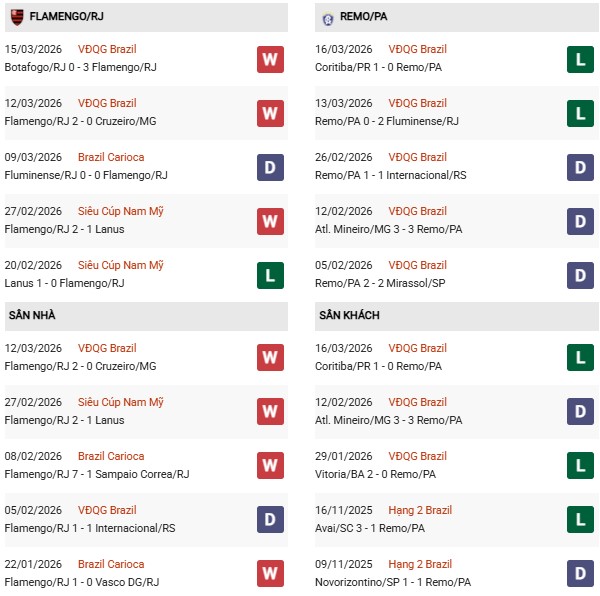Open Siêu Cúp Nam Mỹ link dated 20/02/2026
This screenshot has width=600, height=596.
point(121,265)
